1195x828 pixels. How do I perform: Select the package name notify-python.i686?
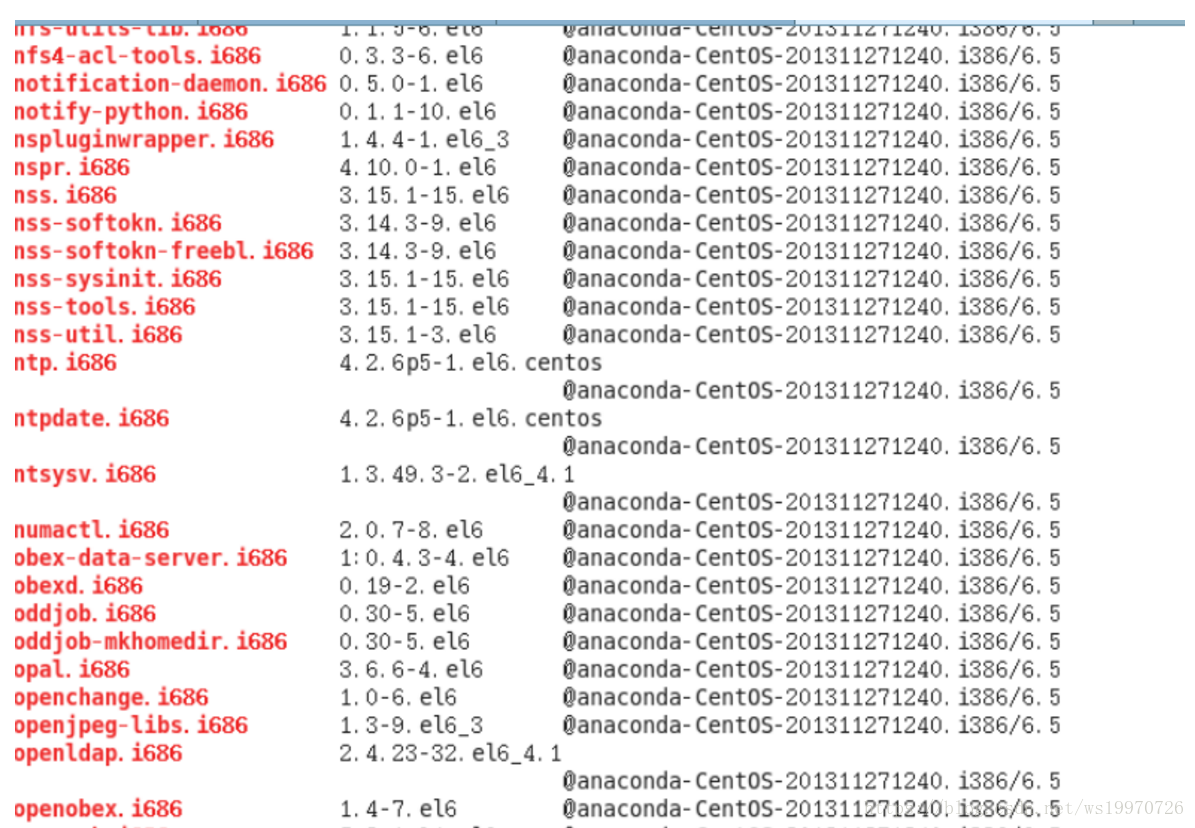pos(131,112)
